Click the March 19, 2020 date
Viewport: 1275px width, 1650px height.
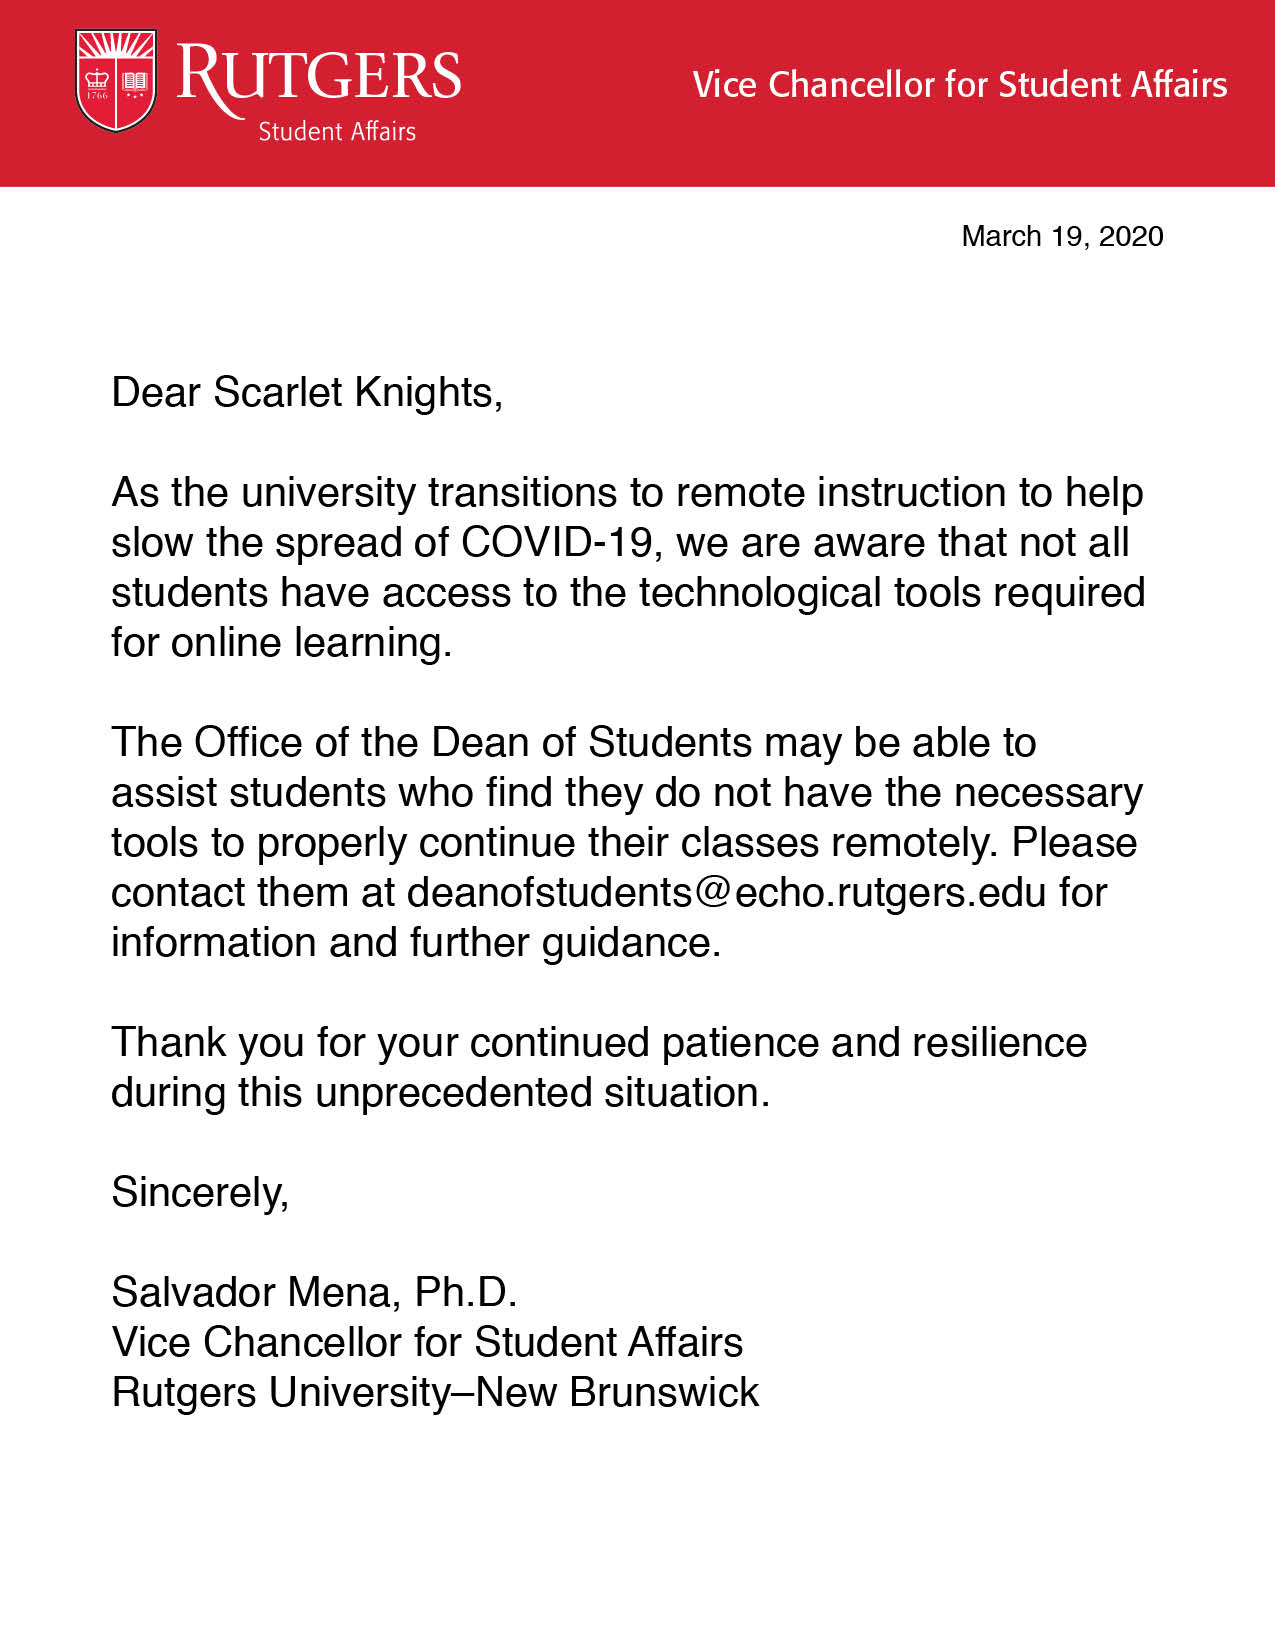click(1062, 236)
